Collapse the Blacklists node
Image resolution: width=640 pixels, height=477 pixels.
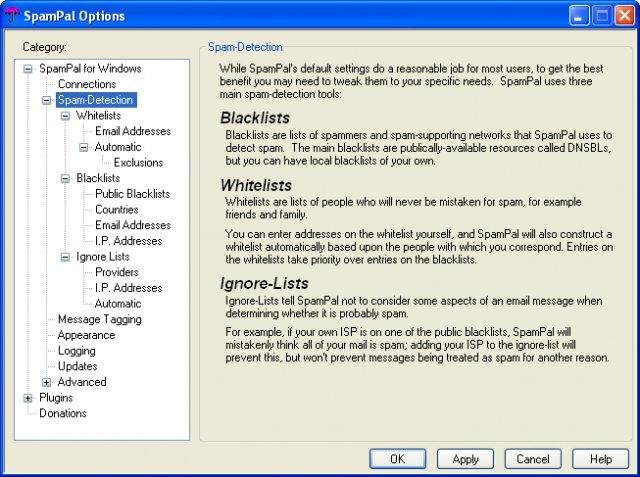point(65,178)
